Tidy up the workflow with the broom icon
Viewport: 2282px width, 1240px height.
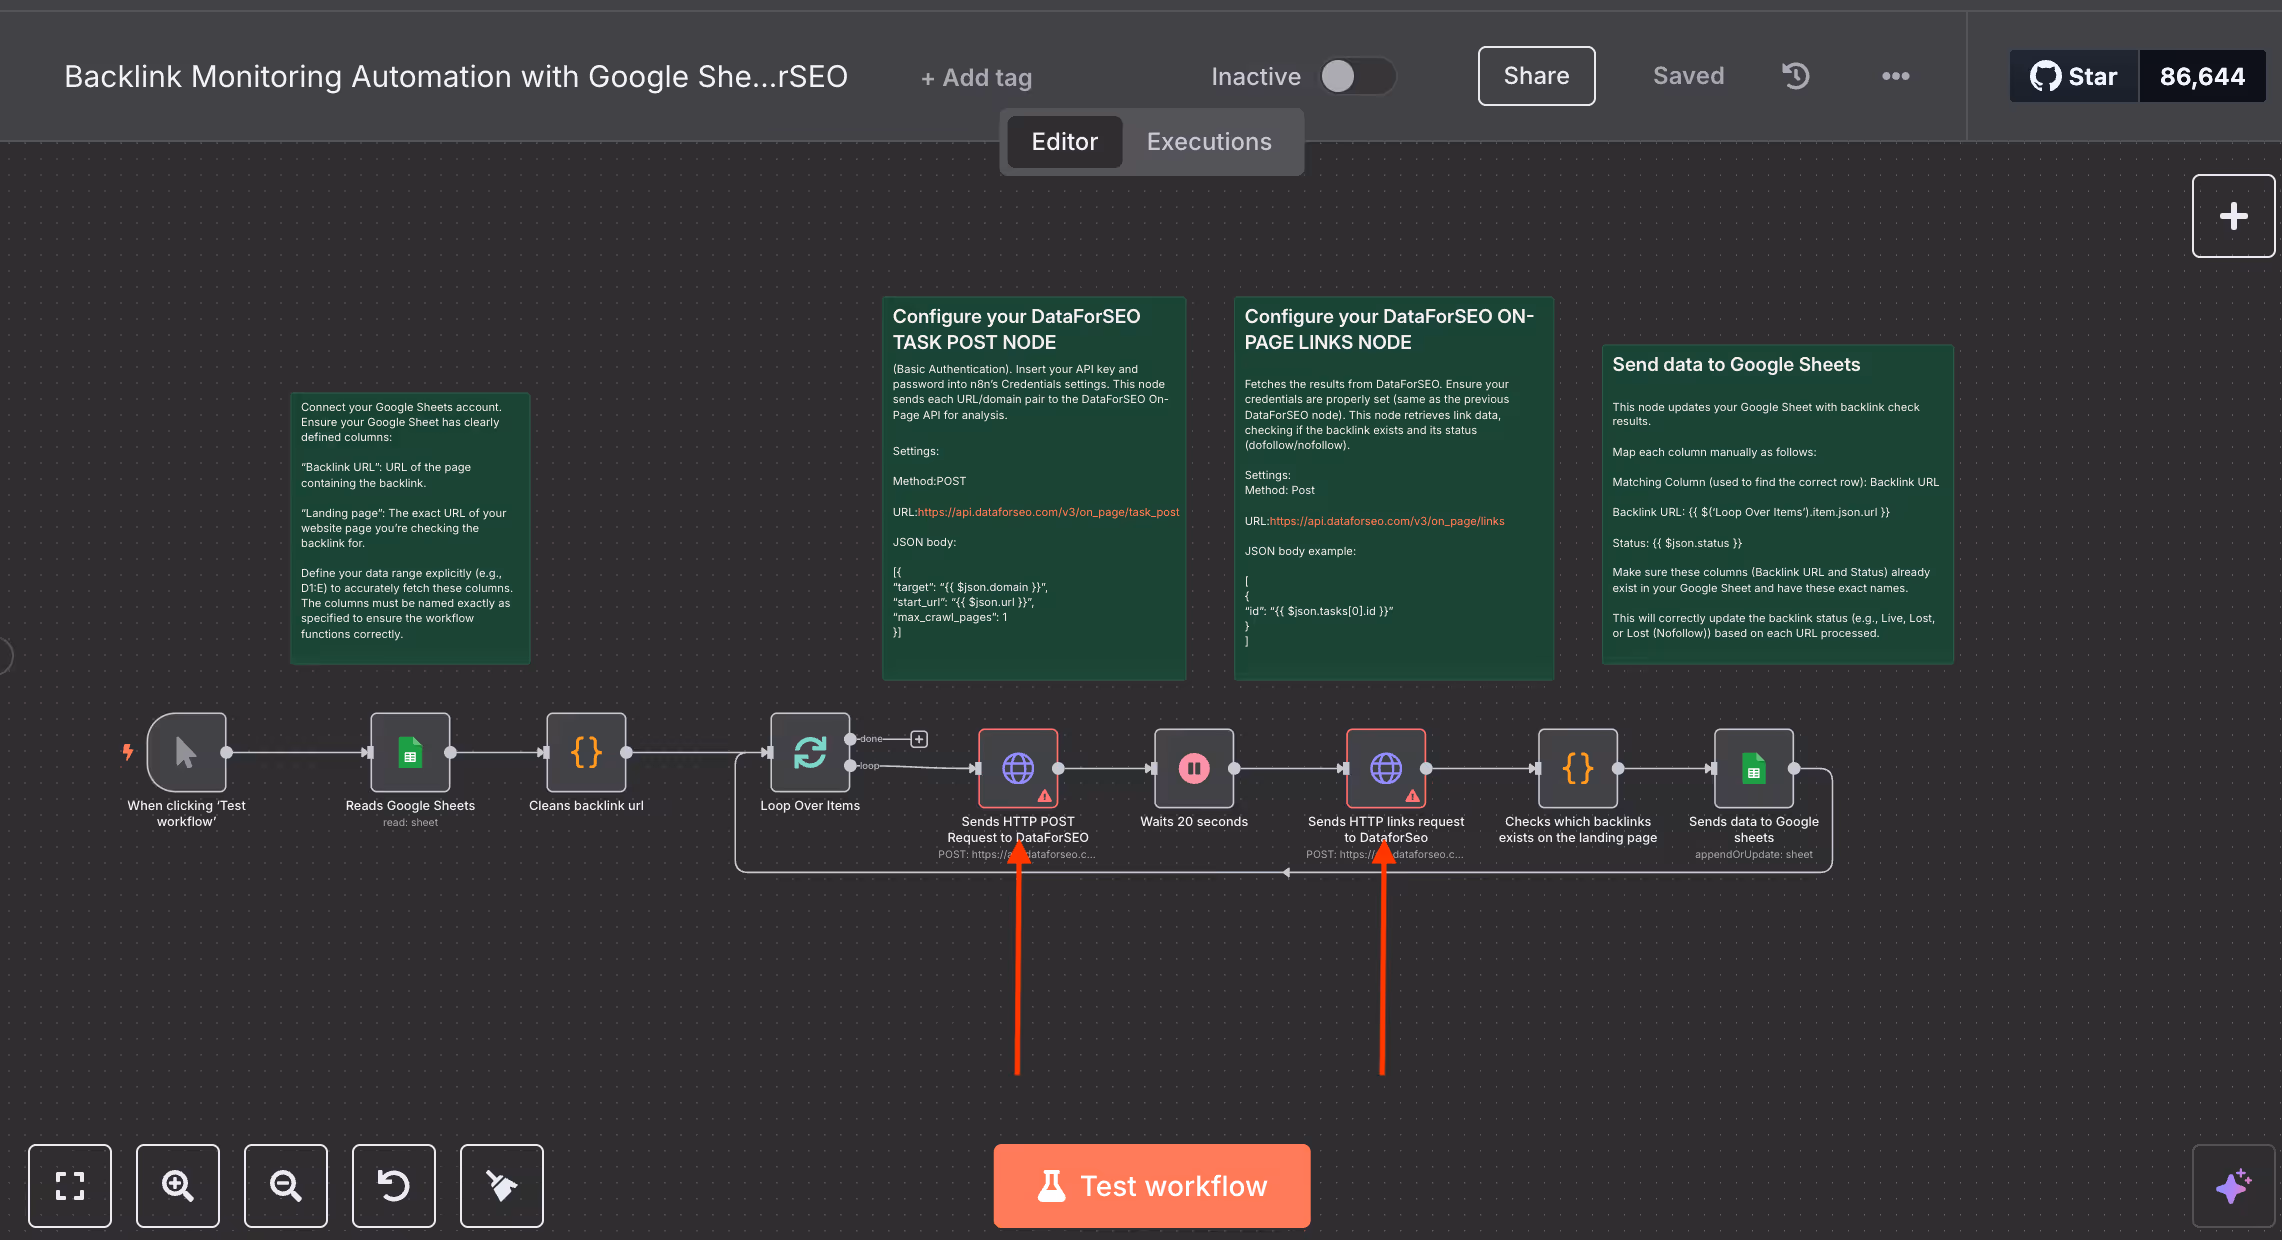pos(502,1186)
